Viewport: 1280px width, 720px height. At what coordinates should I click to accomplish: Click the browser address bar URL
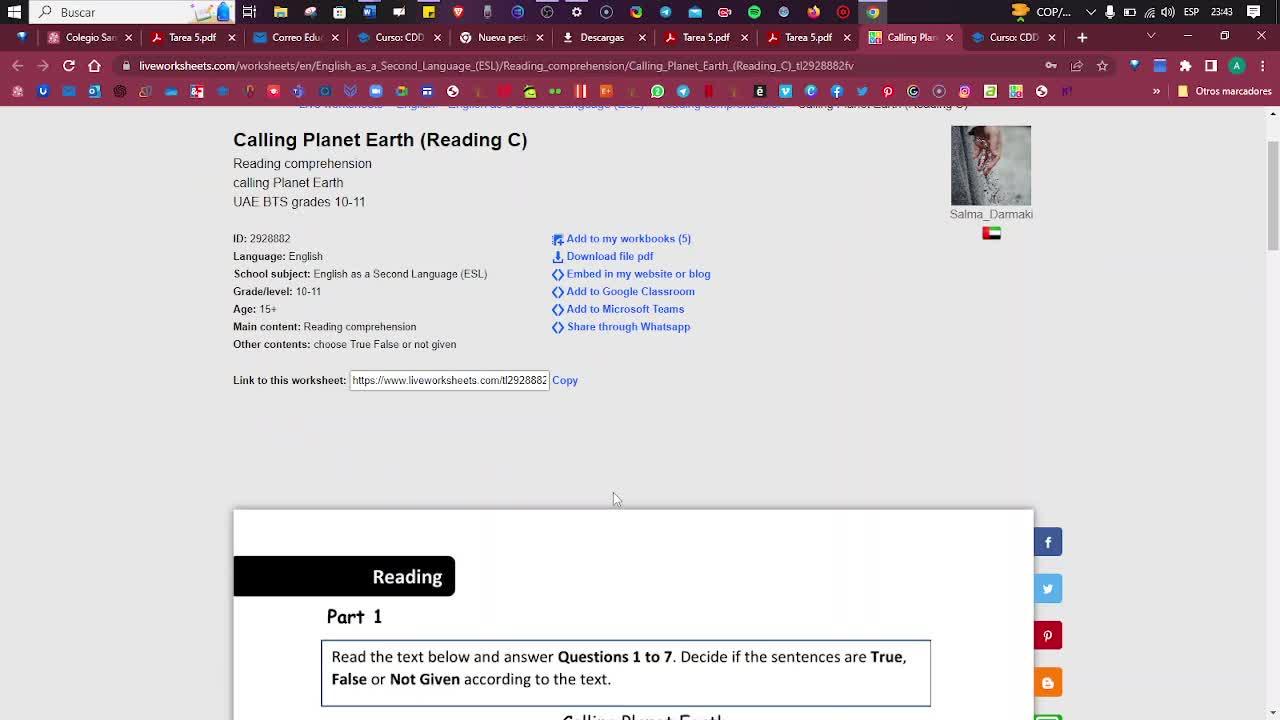496,66
